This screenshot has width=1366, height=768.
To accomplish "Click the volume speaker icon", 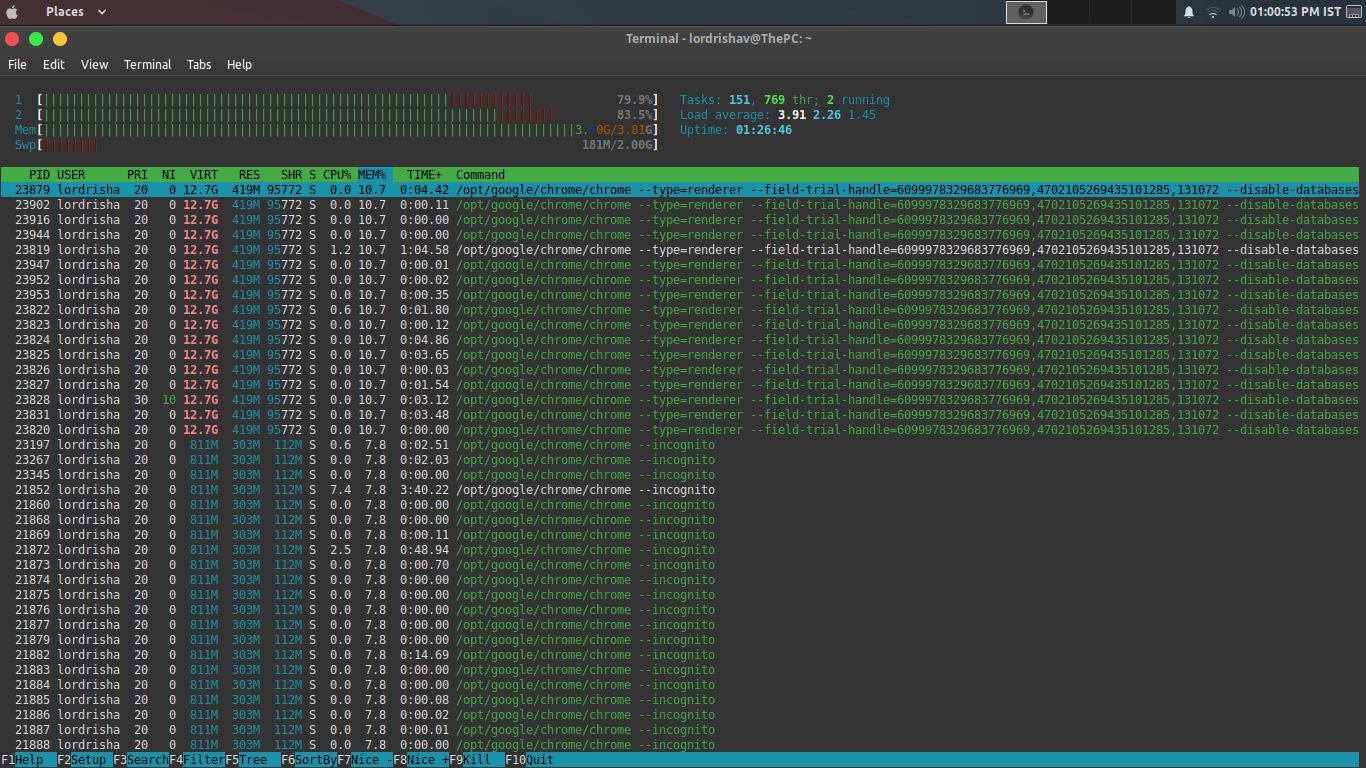I will coord(1236,12).
